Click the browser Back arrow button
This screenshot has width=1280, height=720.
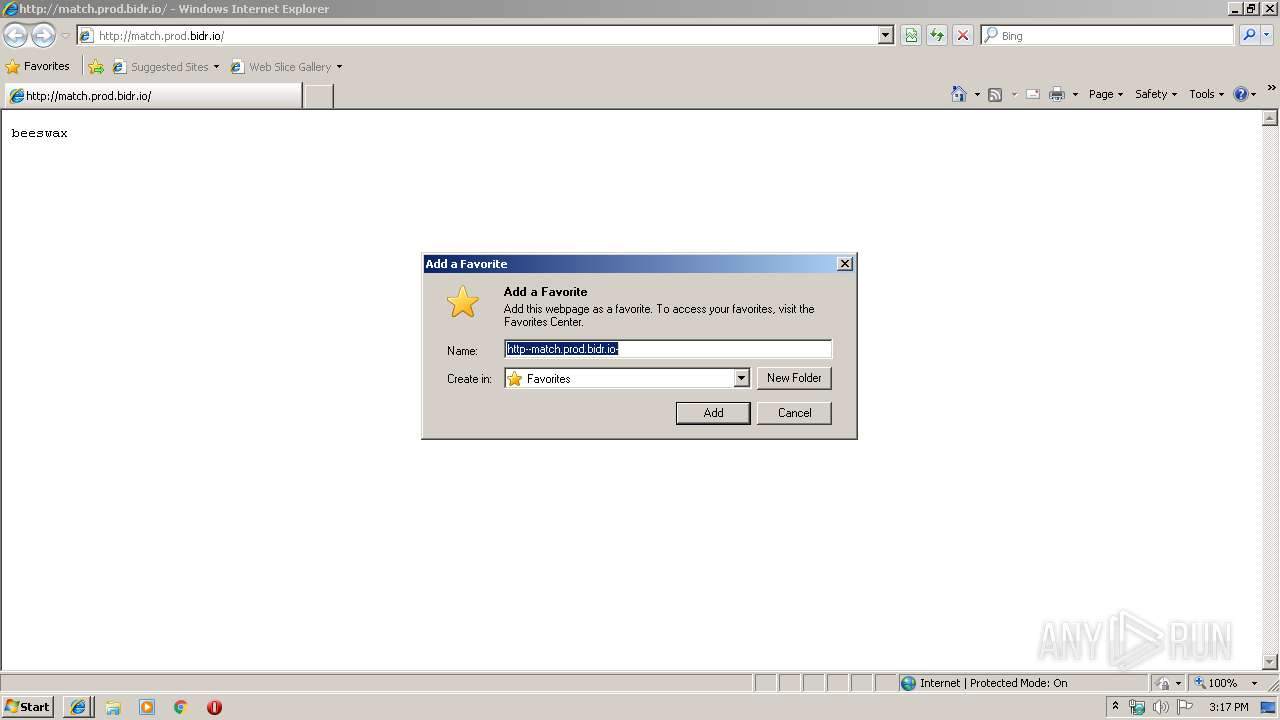click(x=16, y=36)
